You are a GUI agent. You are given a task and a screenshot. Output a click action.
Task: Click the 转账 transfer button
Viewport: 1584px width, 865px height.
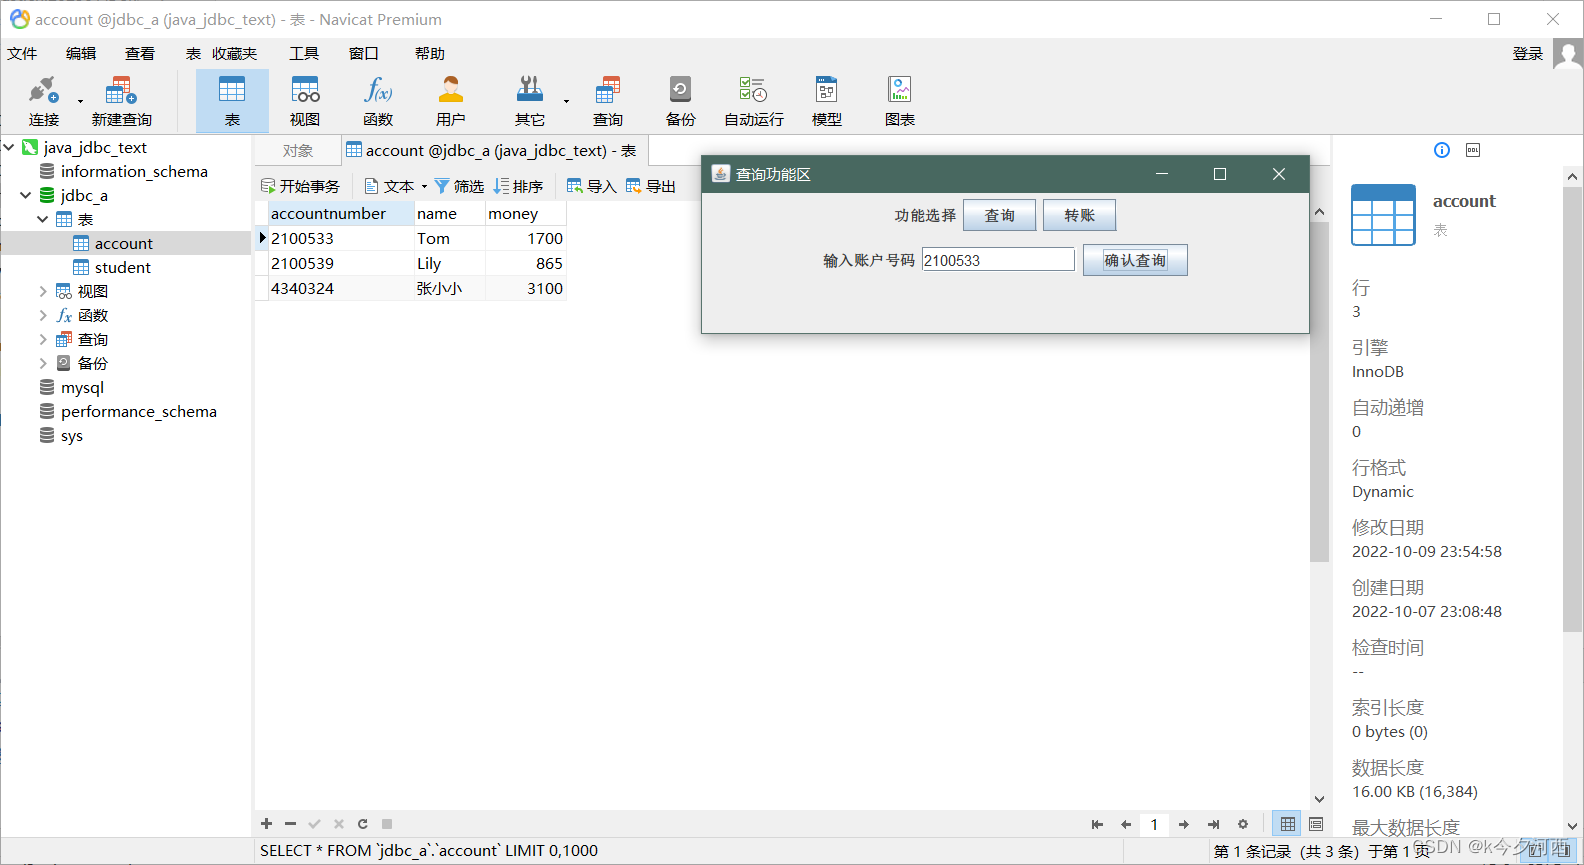click(1079, 215)
